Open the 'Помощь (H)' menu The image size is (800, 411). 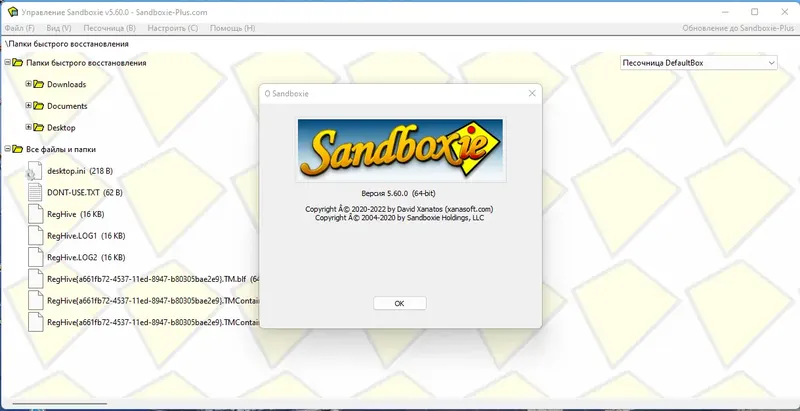click(x=233, y=29)
